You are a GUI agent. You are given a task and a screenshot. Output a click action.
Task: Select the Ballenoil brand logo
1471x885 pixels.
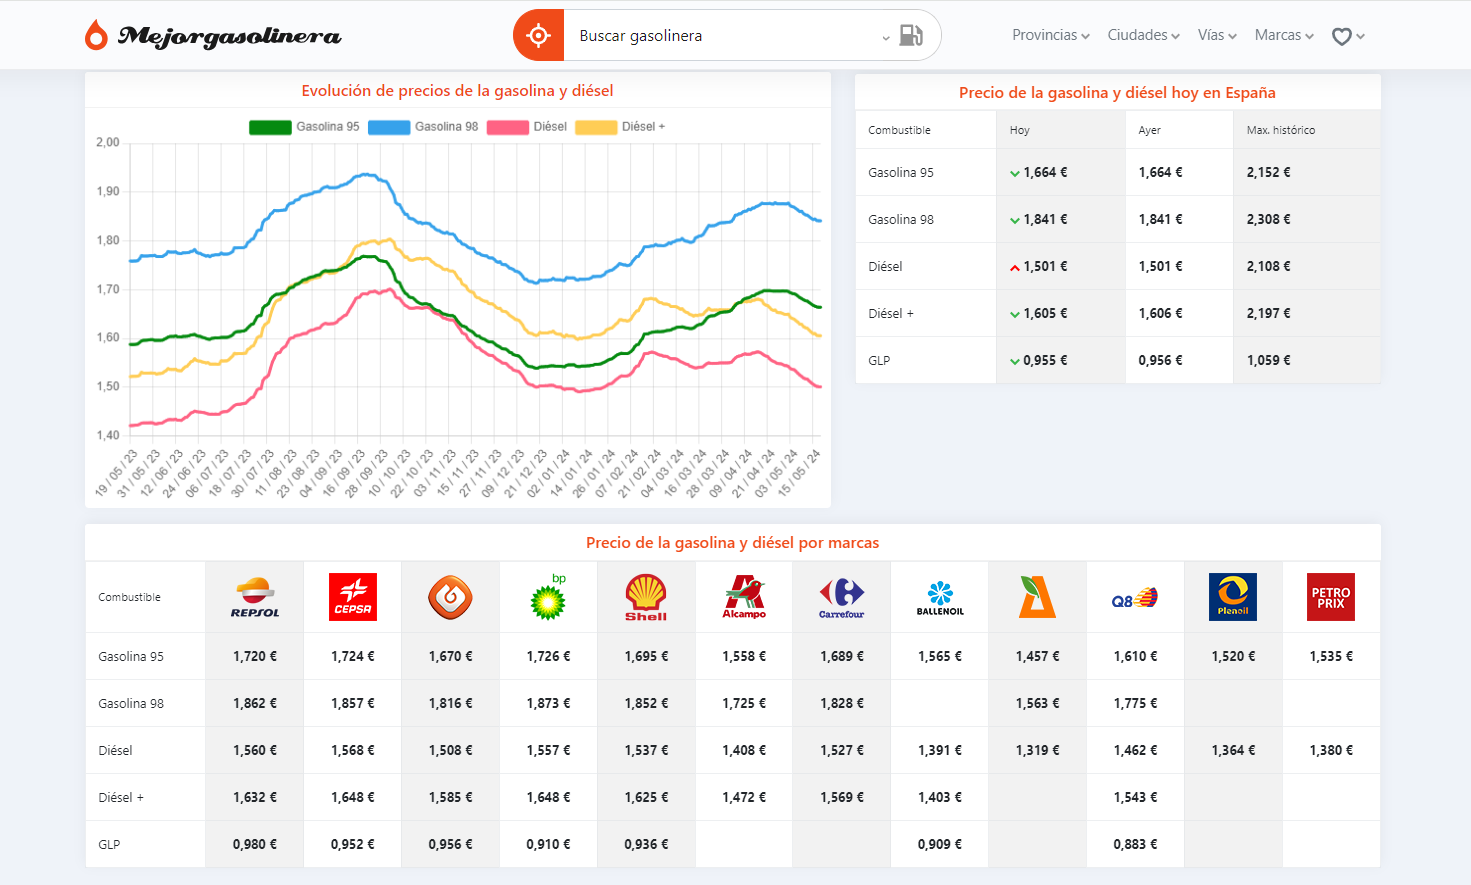click(x=940, y=597)
